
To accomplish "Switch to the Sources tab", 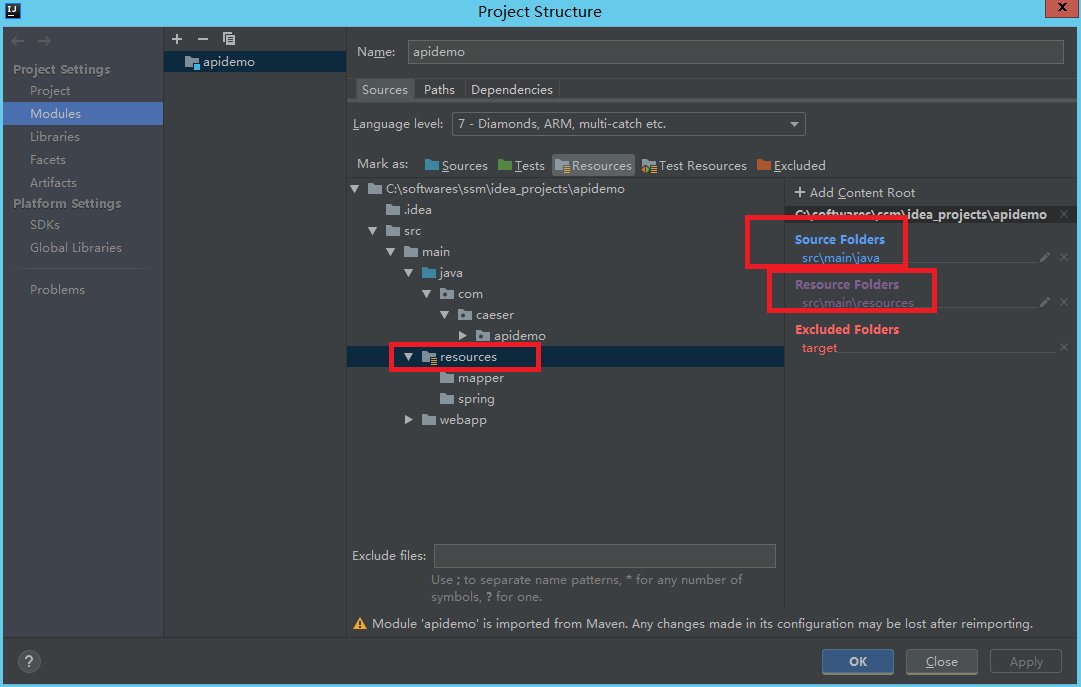I will click(x=385, y=90).
